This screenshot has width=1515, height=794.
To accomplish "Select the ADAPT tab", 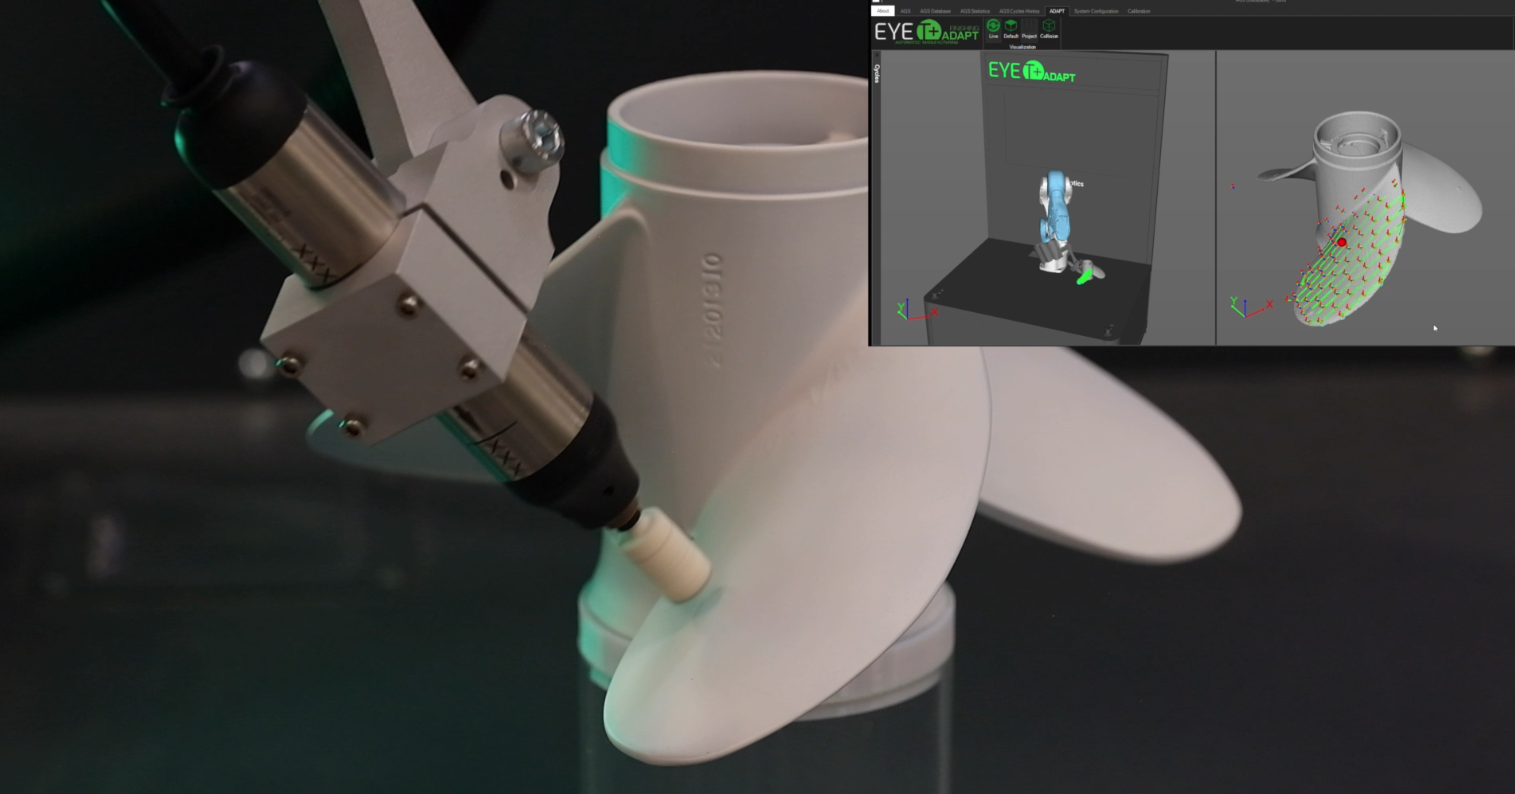I will click(x=1056, y=11).
